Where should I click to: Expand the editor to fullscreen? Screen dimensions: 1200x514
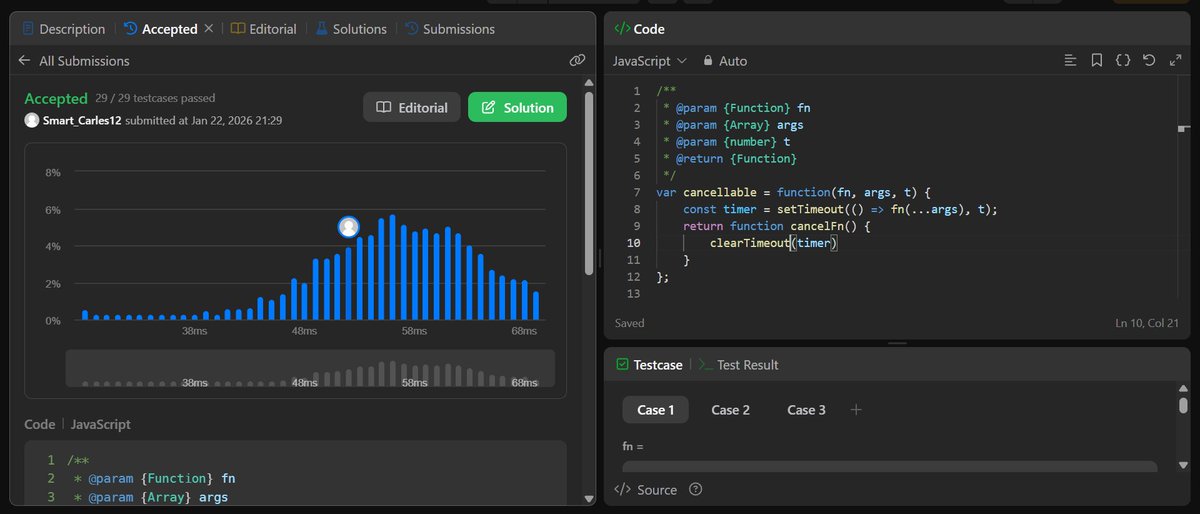pyautogui.click(x=1175, y=61)
